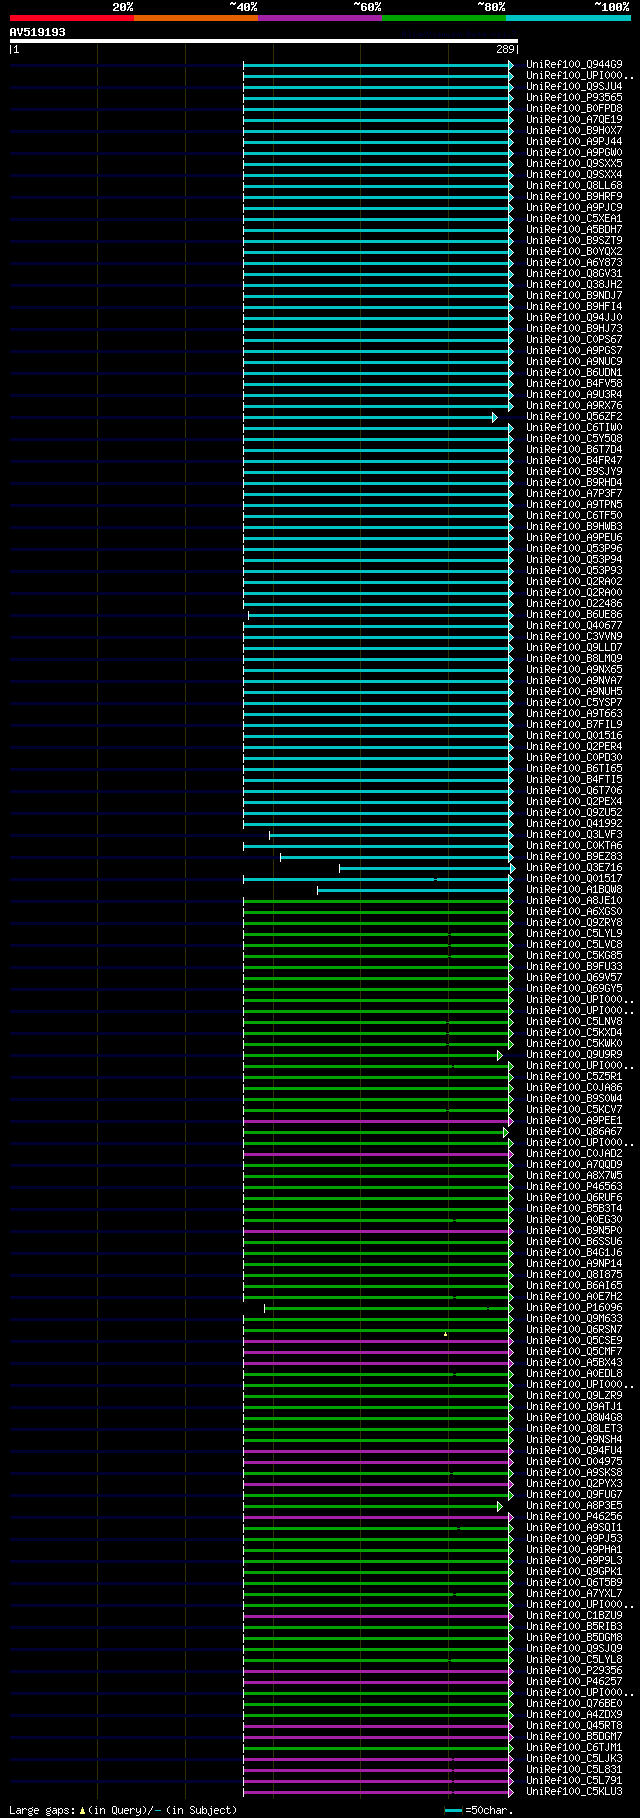640x1818 pixels.
Task: Open the UniRef100_P16096 hit link
Action: point(574,1308)
